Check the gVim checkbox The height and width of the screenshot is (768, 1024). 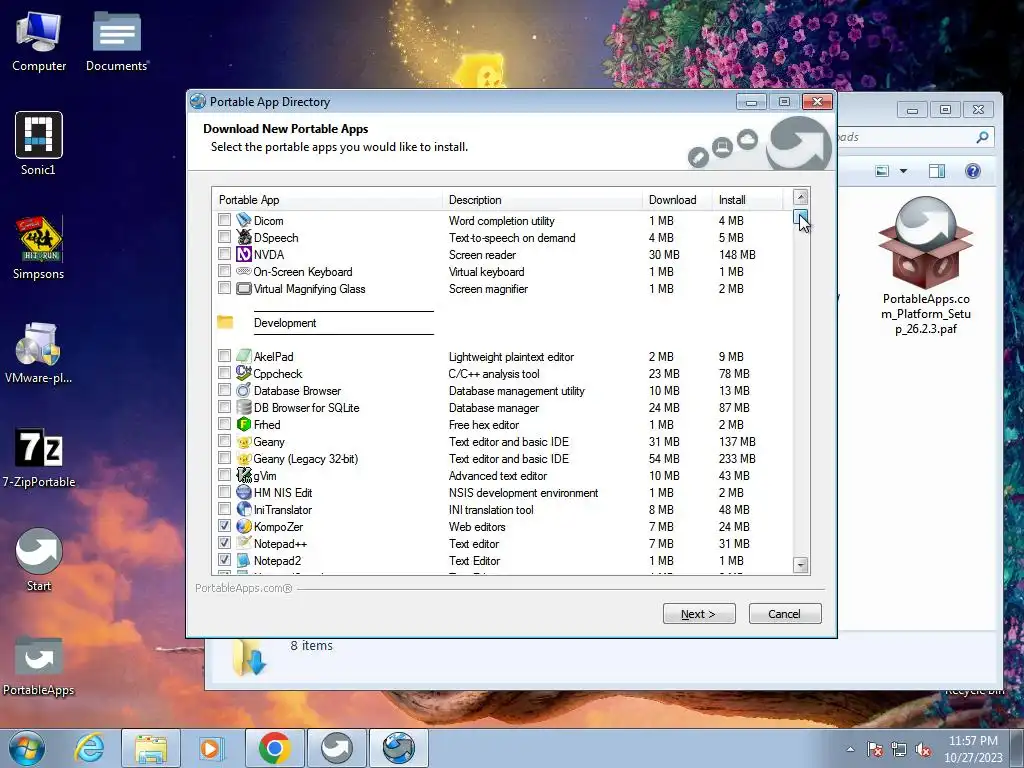[x=224, y=474]
